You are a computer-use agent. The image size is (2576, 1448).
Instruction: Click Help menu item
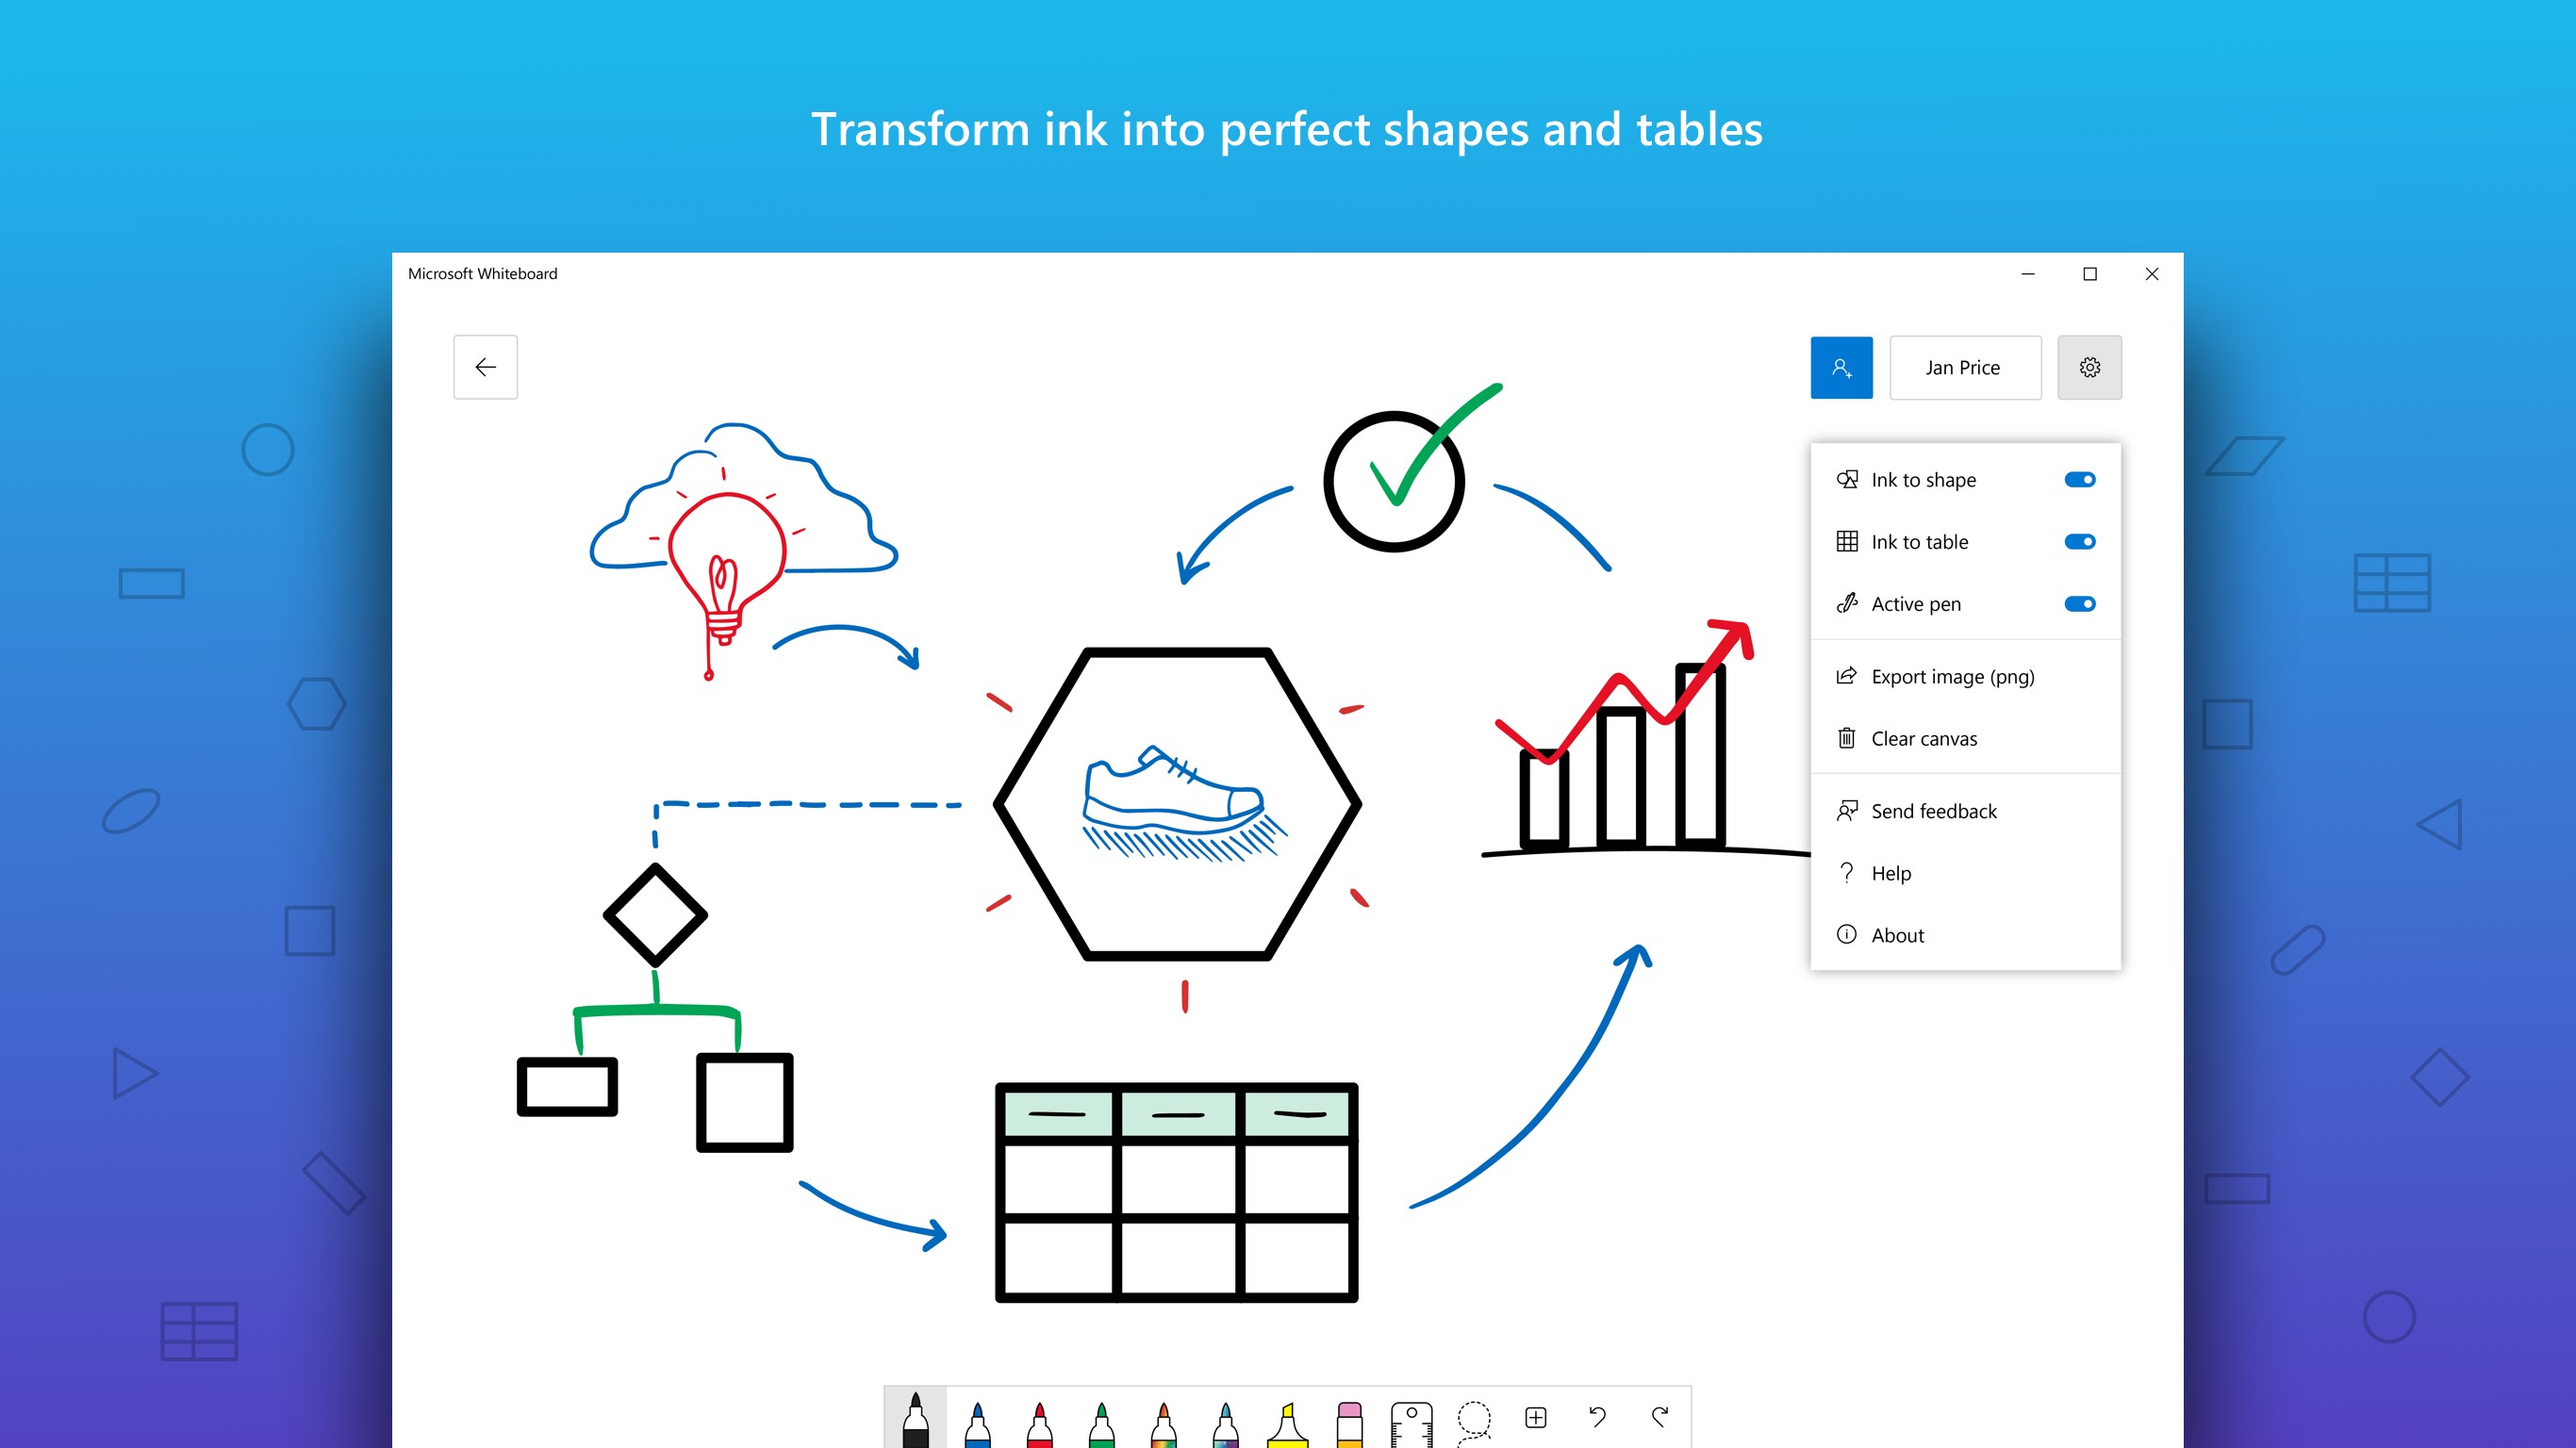1890,872
